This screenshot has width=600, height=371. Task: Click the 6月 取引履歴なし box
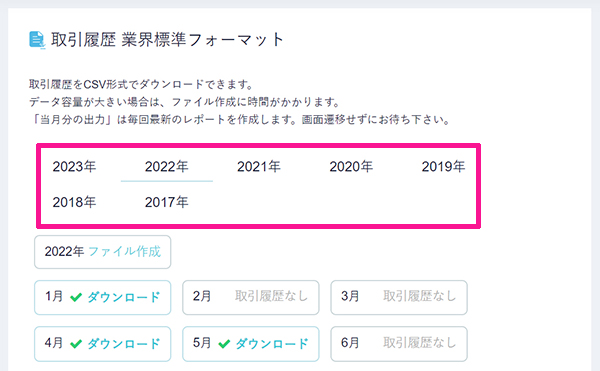399,344
